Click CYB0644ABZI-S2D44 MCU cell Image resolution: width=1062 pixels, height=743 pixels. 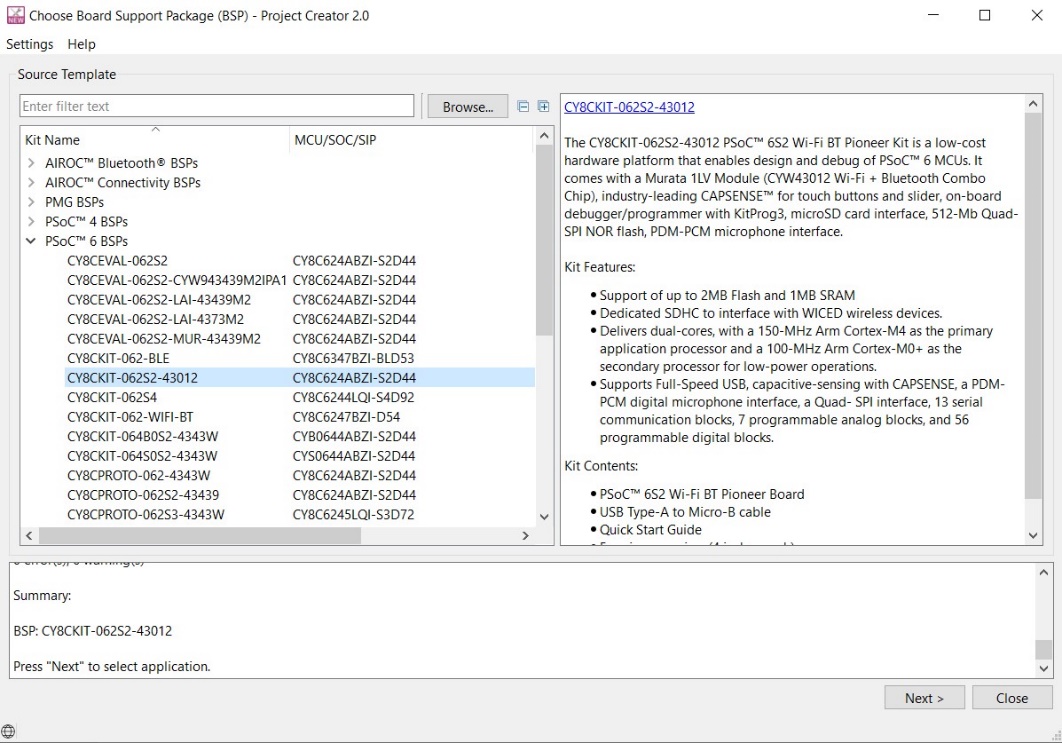(x=354, y=437)
